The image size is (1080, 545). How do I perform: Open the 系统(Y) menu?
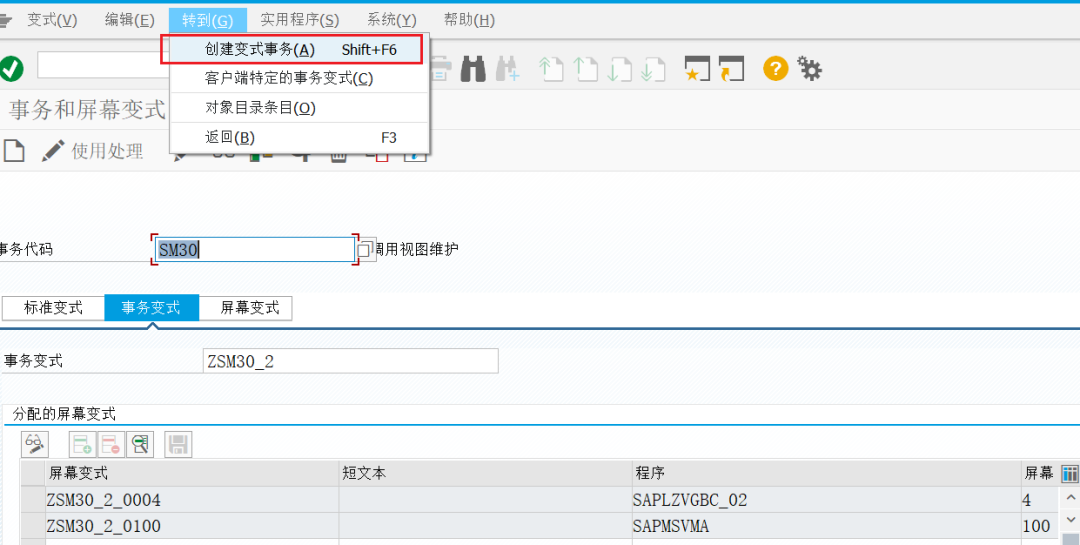391,20
